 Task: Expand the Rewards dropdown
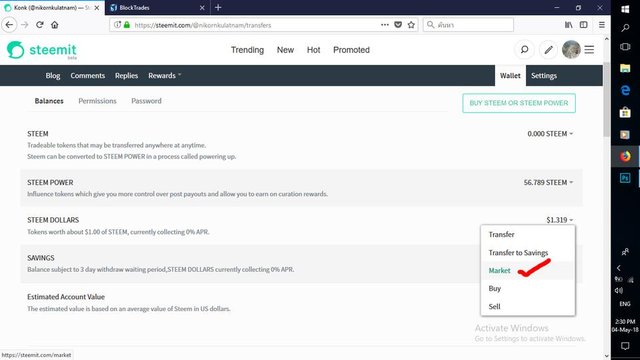click(164, 76)
